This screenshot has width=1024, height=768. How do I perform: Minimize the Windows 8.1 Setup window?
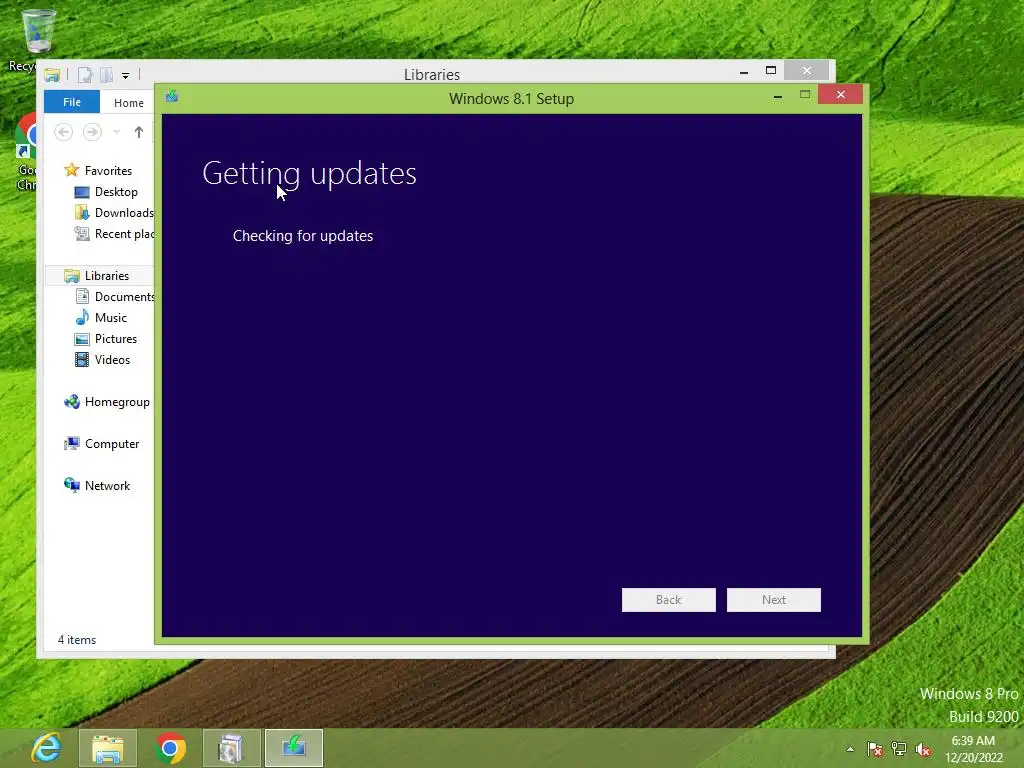(778, 96)
